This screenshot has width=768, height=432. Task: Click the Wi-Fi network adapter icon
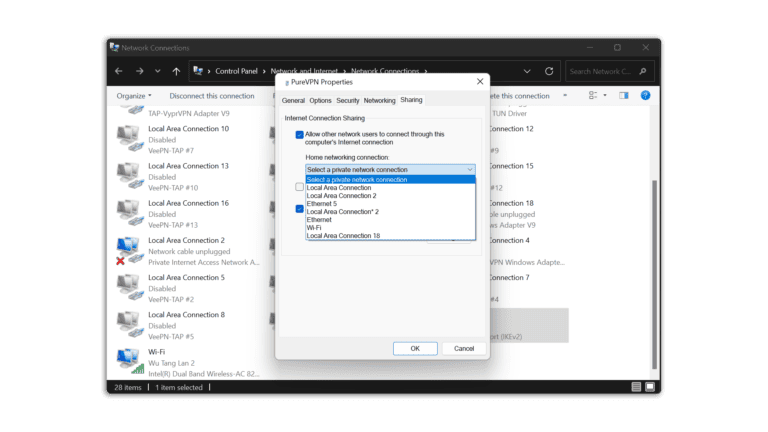click(x=128, y=358)
